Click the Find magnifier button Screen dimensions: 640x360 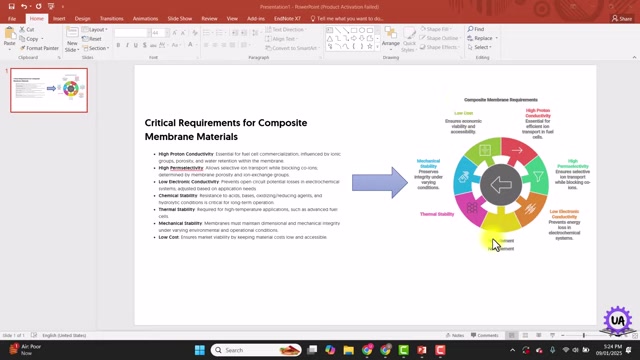(476, 29)
